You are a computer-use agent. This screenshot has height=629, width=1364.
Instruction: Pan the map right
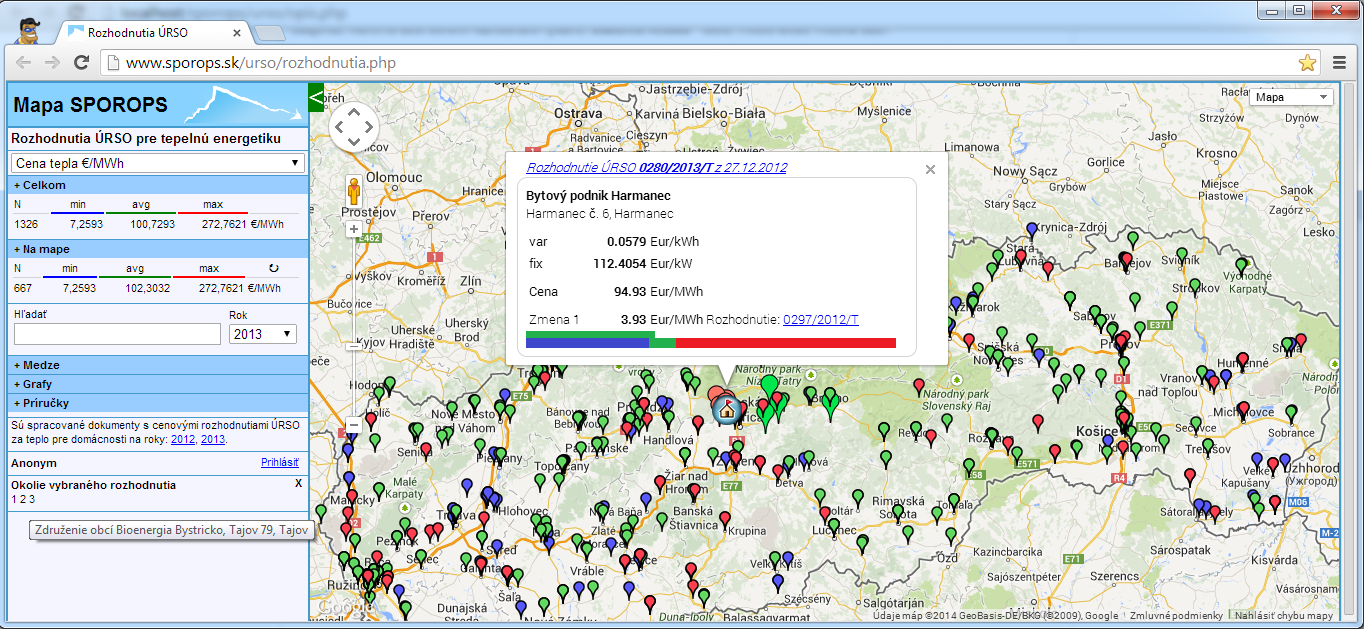[370, 127]
